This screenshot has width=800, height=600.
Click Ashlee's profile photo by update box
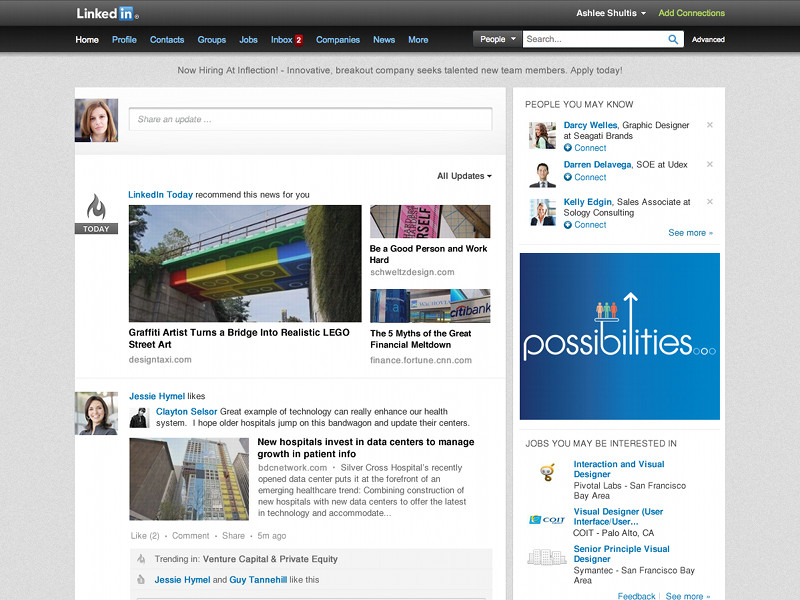[x=96, y=120]
